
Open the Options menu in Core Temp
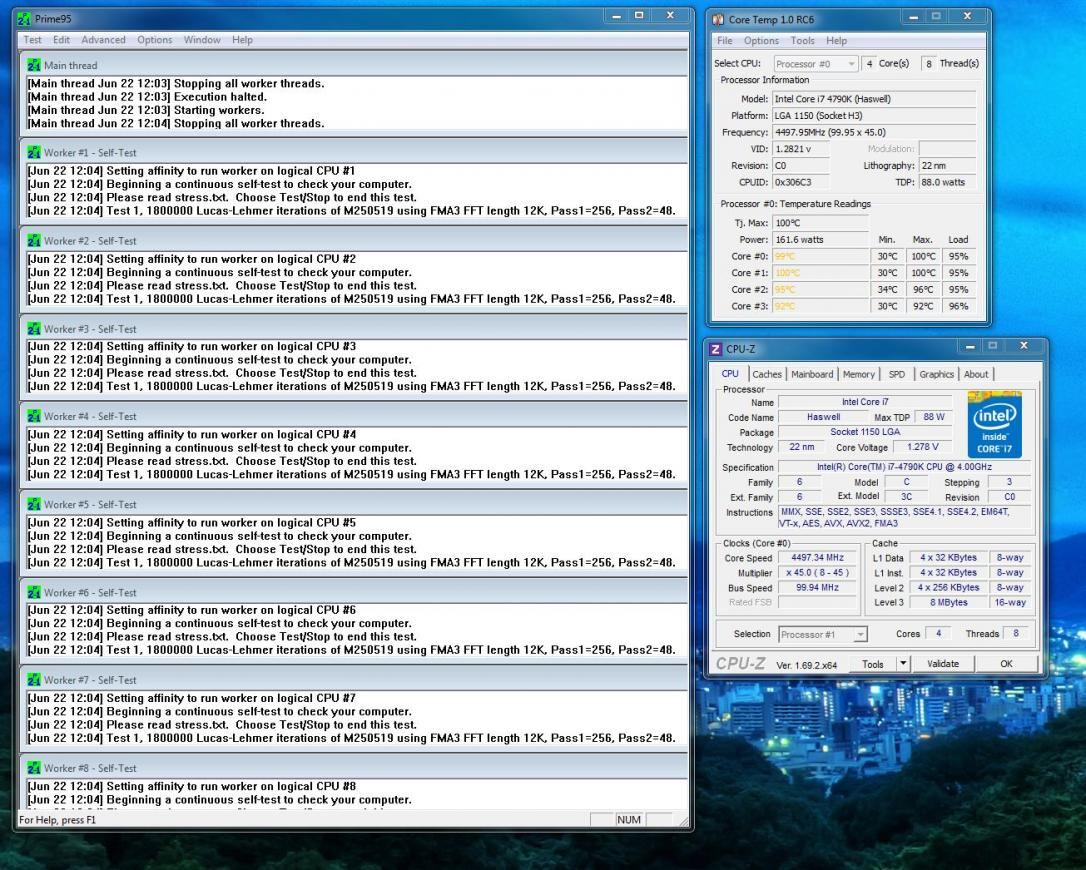(761, 41)
